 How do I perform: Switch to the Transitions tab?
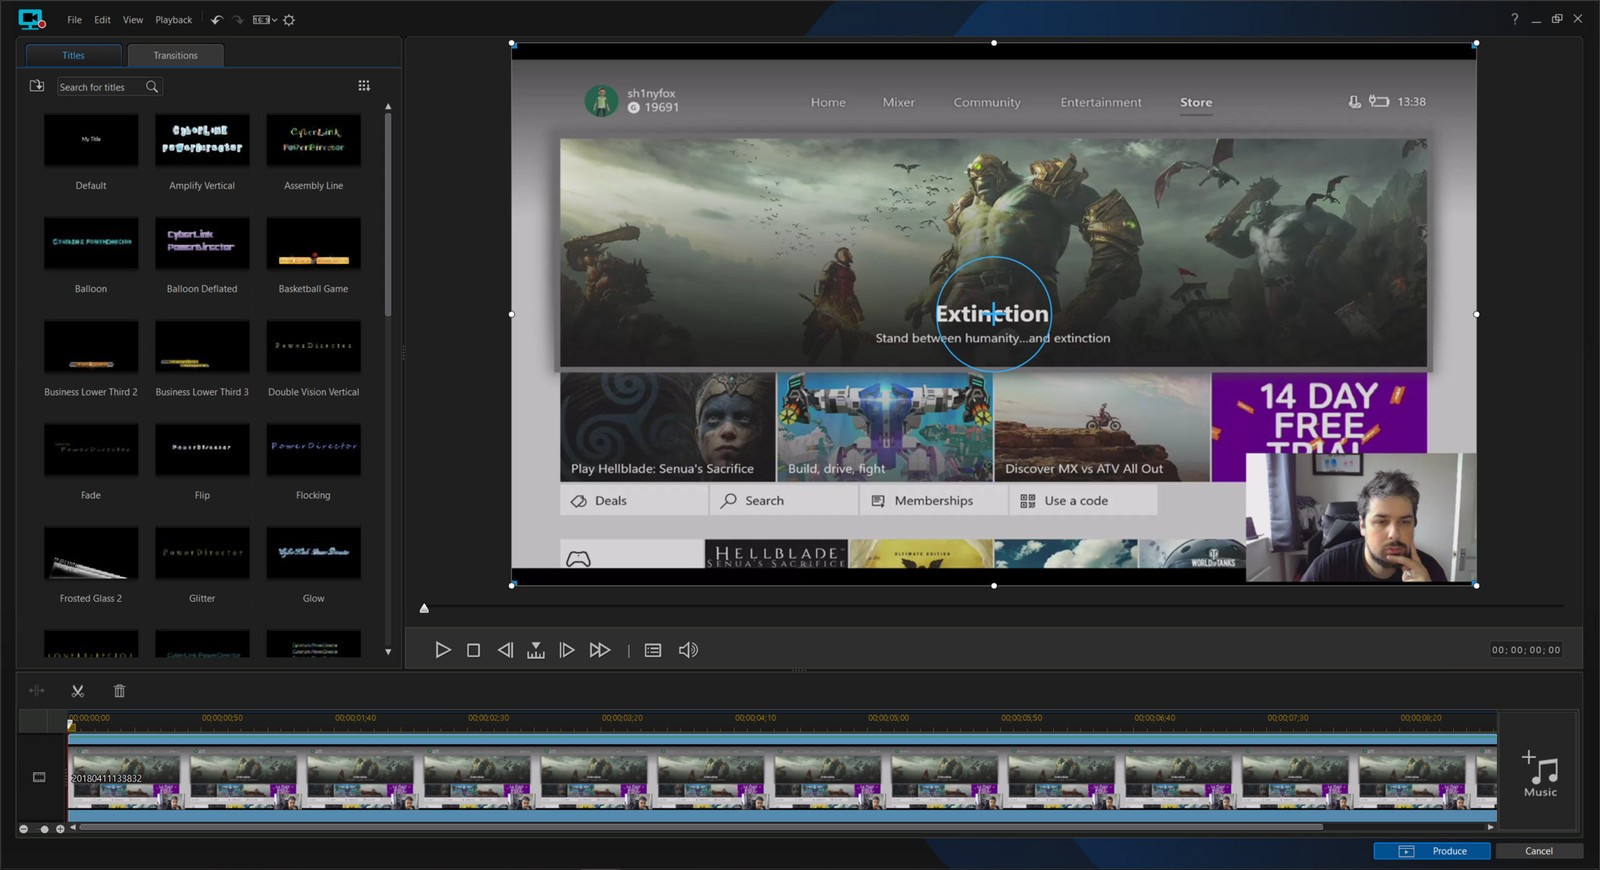coord(176,55)
